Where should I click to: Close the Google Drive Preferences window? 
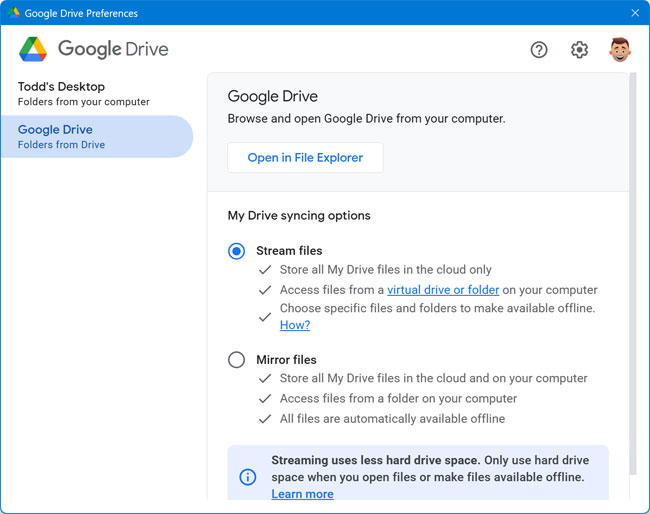[x=635, y=13]
